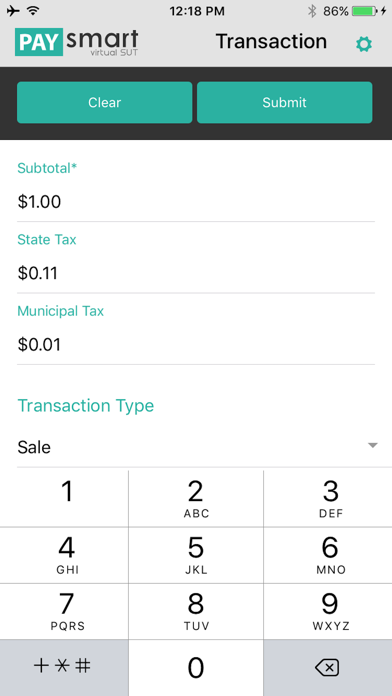The image size is (392, 696).
Task: Select the Subtotal field showing $1.00
Action: (196, 202)
